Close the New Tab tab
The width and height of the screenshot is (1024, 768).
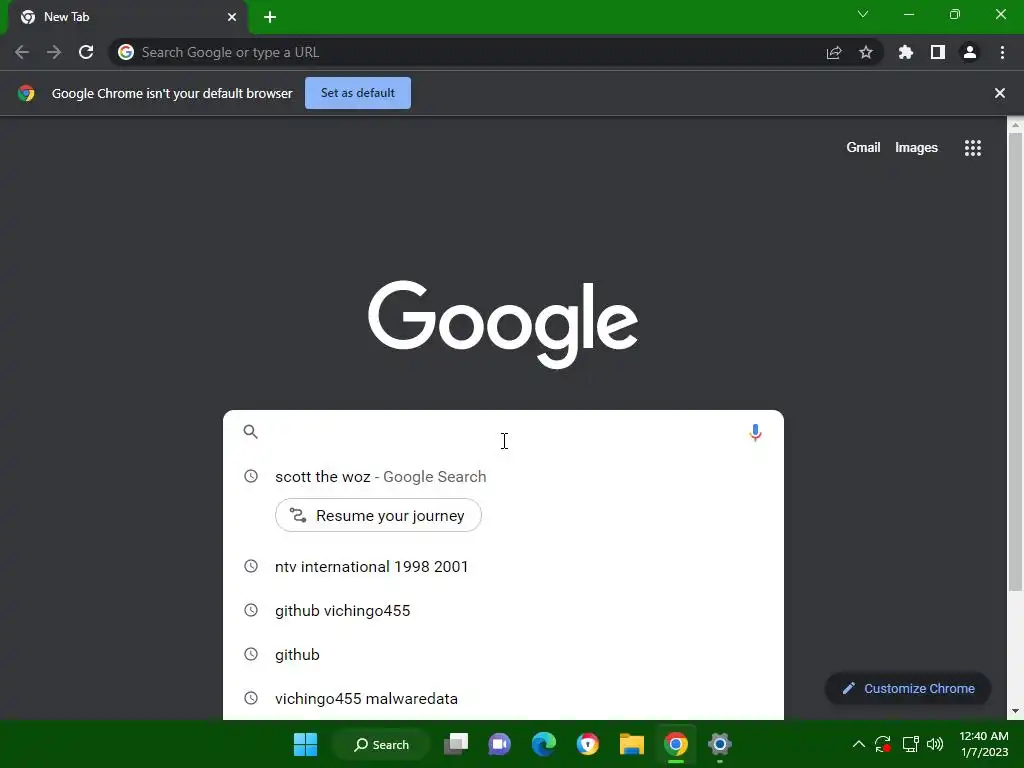[232, 17]
